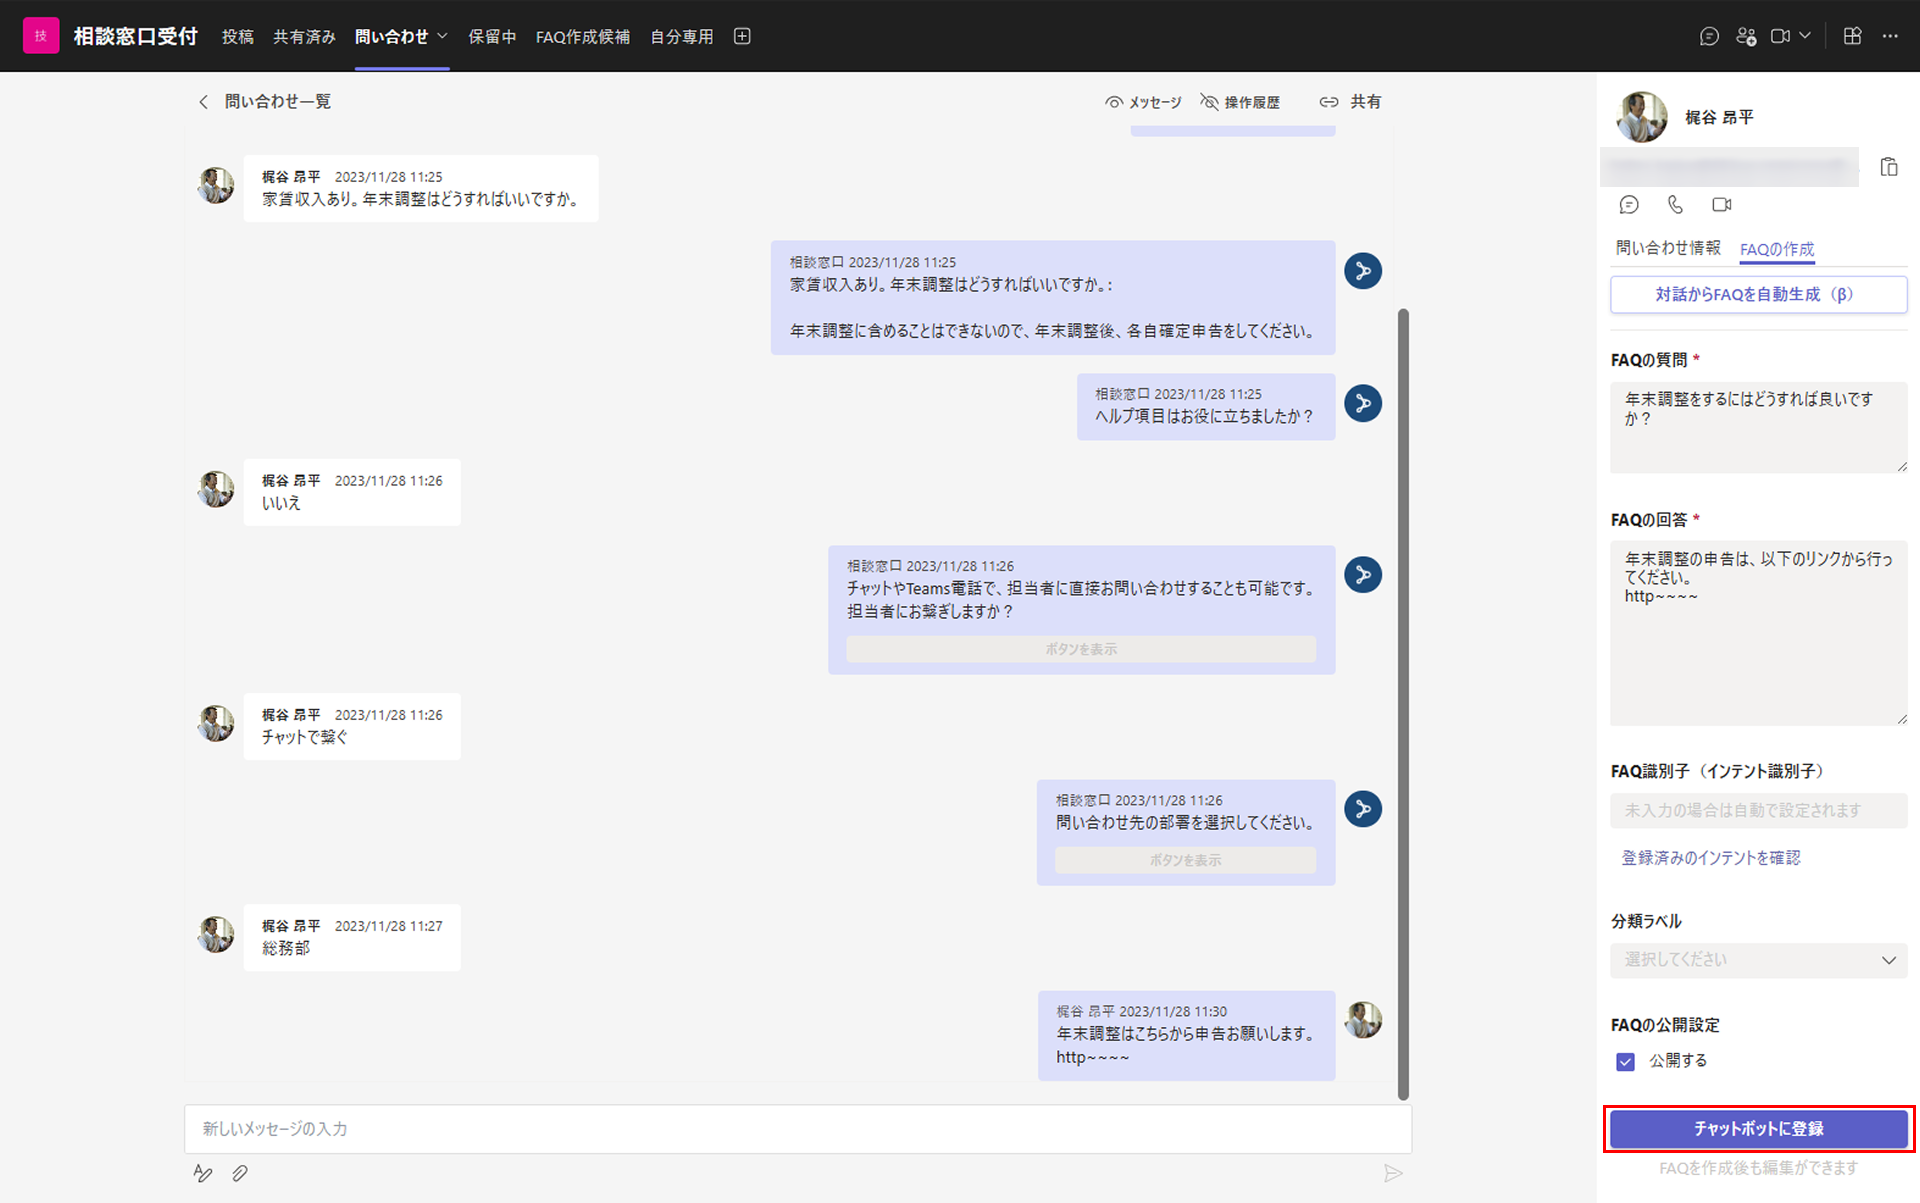The image size is (1920, 1203).
Task: Attach a file with the paperclip icon
Action: tap(240, 1173)
